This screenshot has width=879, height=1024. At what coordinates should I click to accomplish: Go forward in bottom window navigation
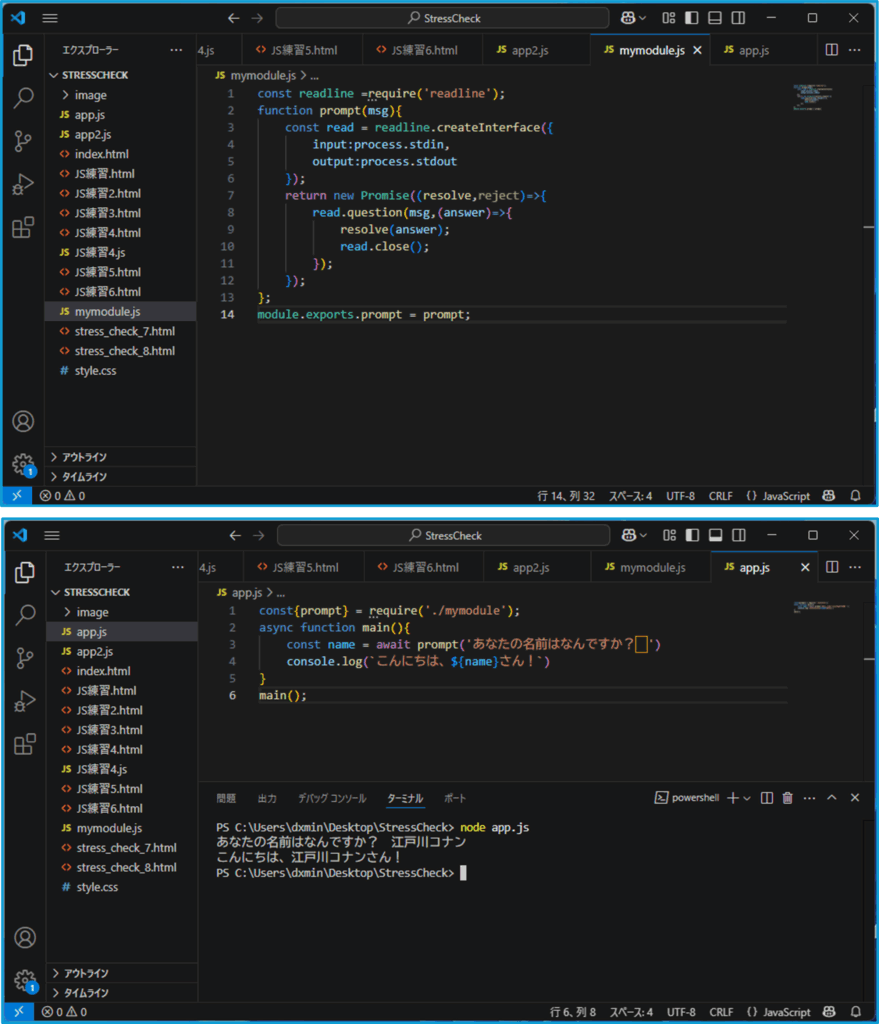pyautogui.click(x=259, y=536)
